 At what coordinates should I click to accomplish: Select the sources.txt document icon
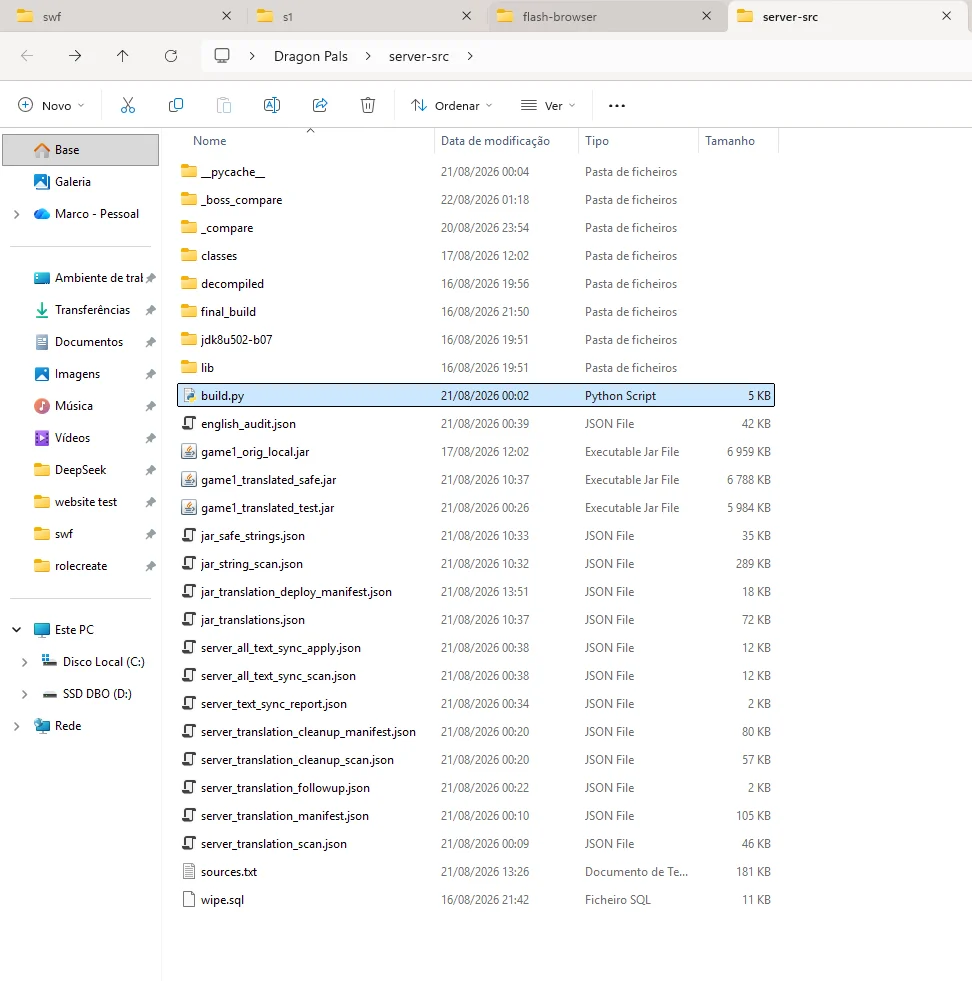[189, 871]
